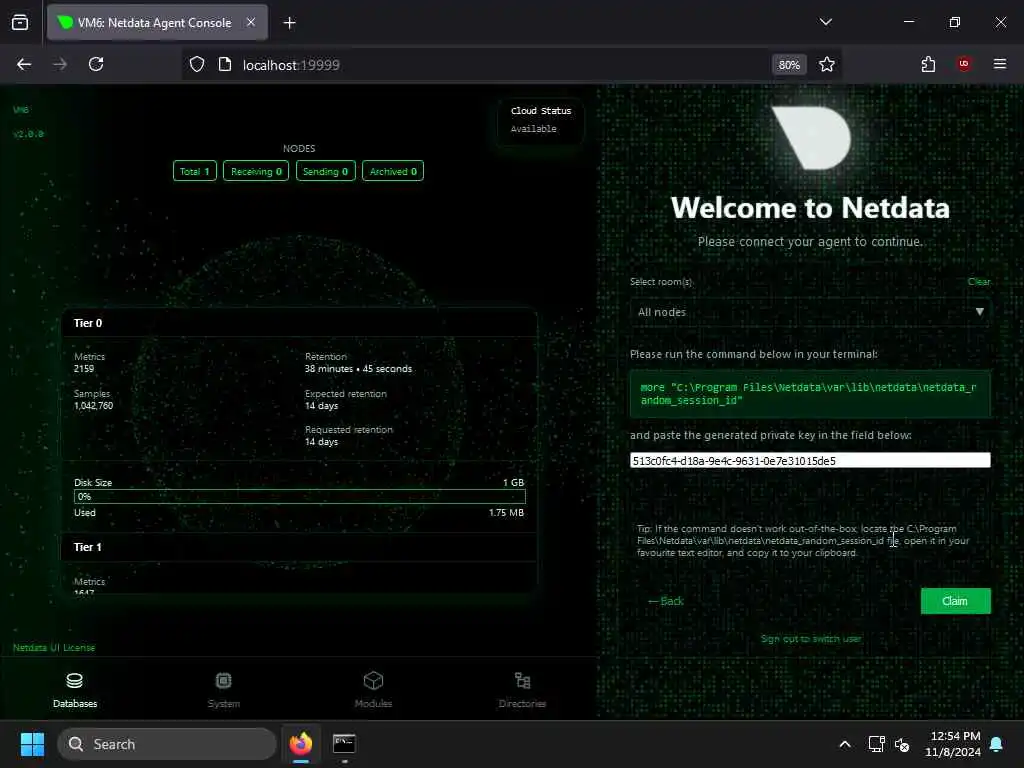Click the browser forward arrow

60,64
